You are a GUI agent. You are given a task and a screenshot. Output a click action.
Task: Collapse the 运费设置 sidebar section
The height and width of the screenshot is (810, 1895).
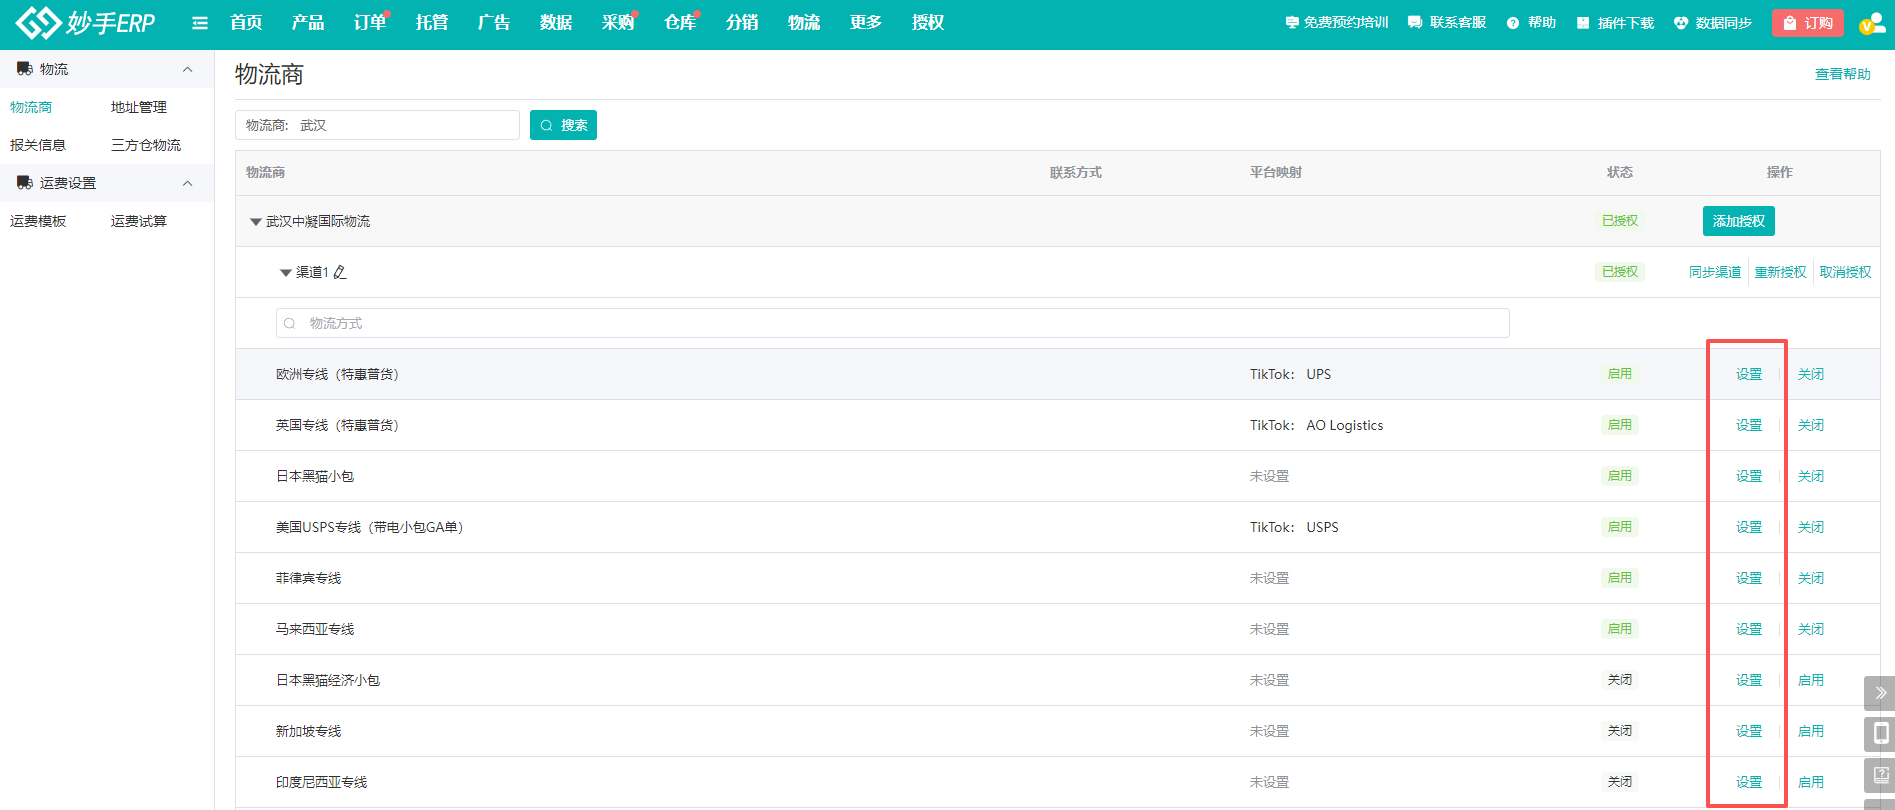point(187,183)
